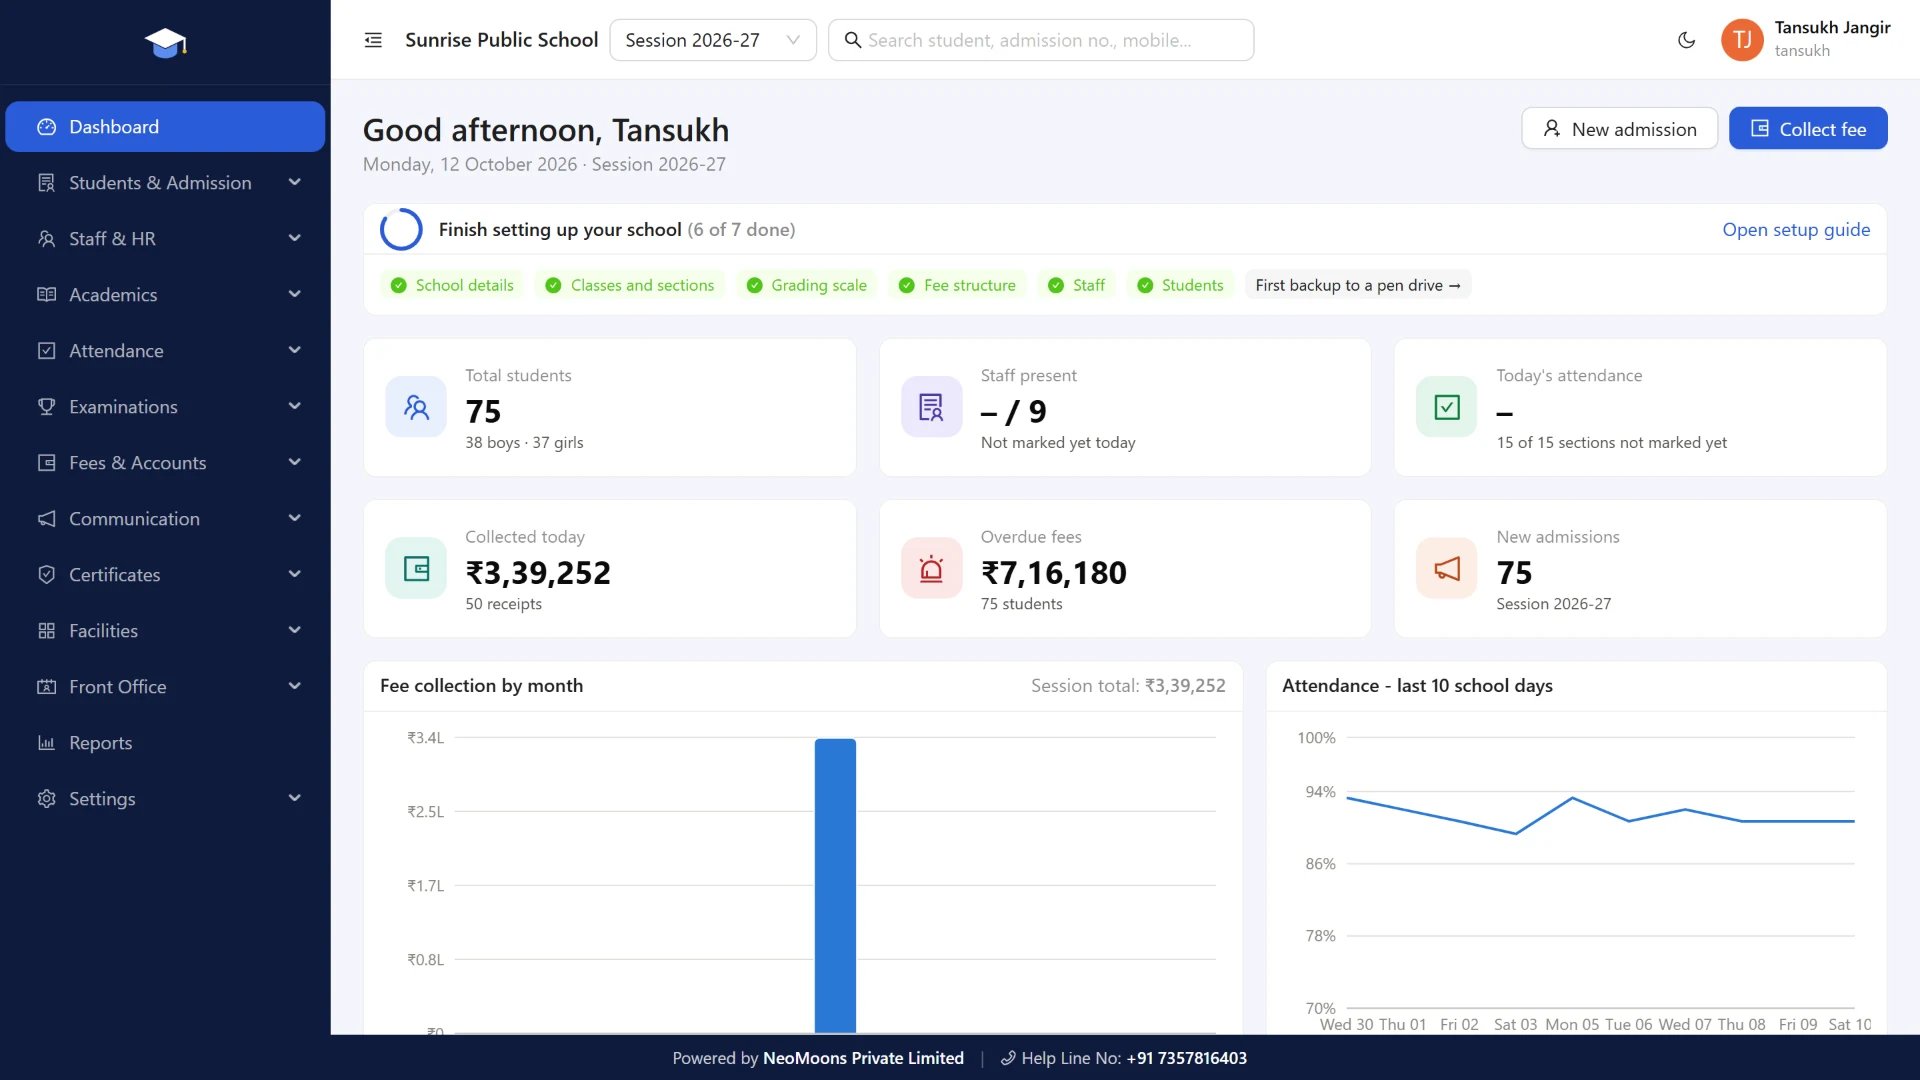Click the blue fee collection bar
Image resolution: width=1920 pixels, height=1080 pixels.
point(835,885)
